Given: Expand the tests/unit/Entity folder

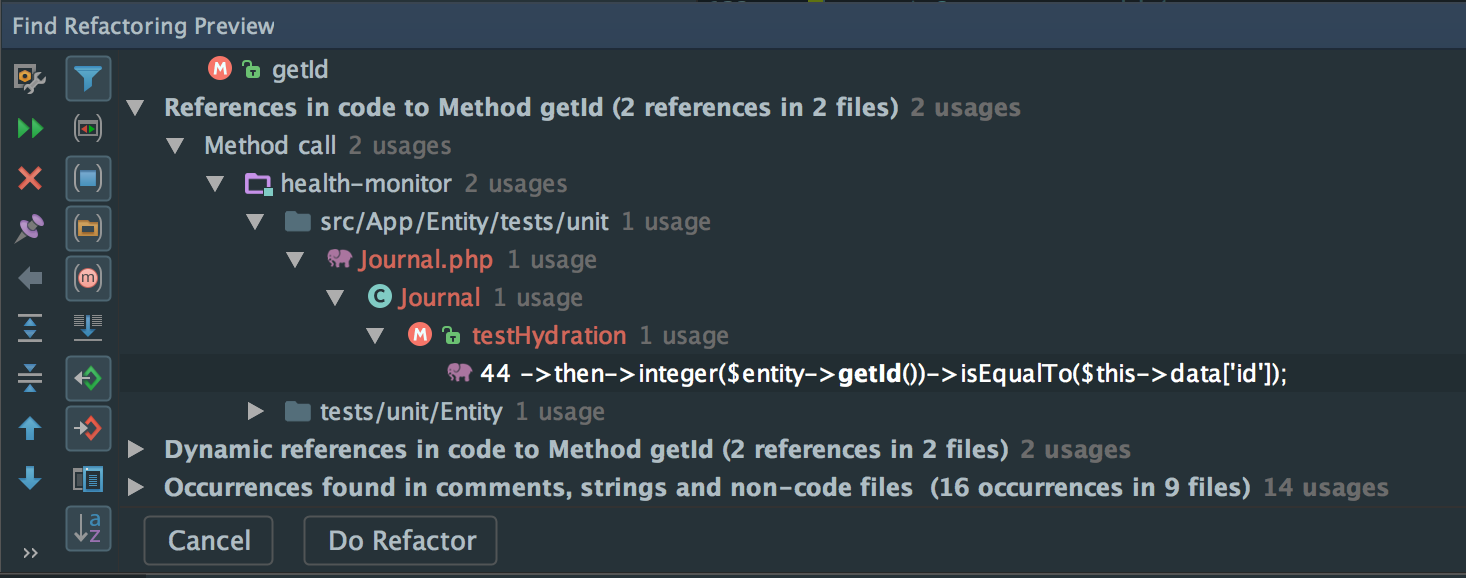Looking at the screenshot, I should click(x=255, y=411).
